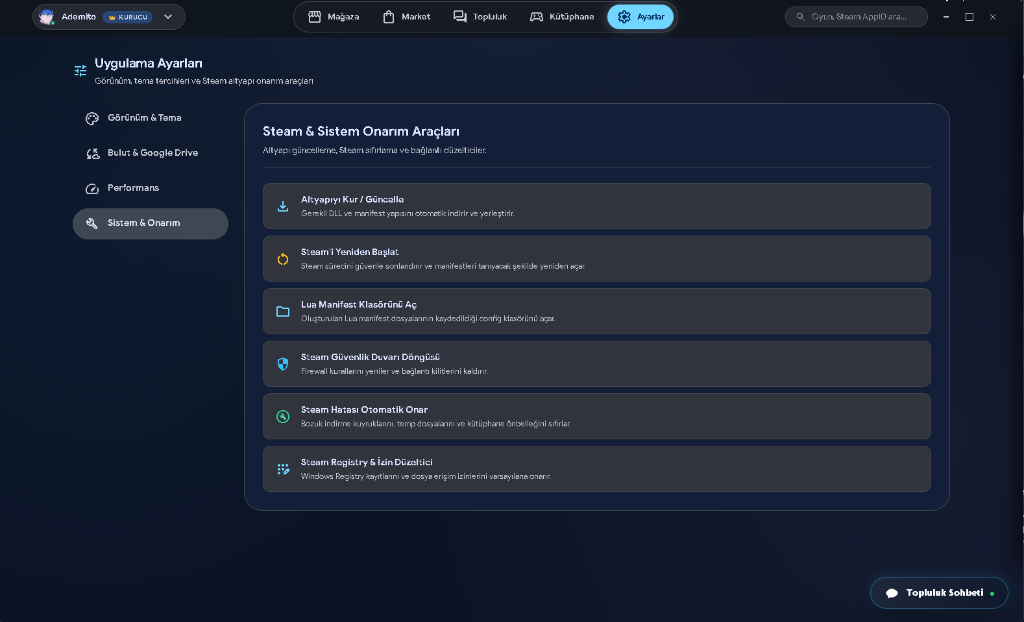Click the search magnifier icon
Viewport: 1024px width, 622px height.
(800, 17)
